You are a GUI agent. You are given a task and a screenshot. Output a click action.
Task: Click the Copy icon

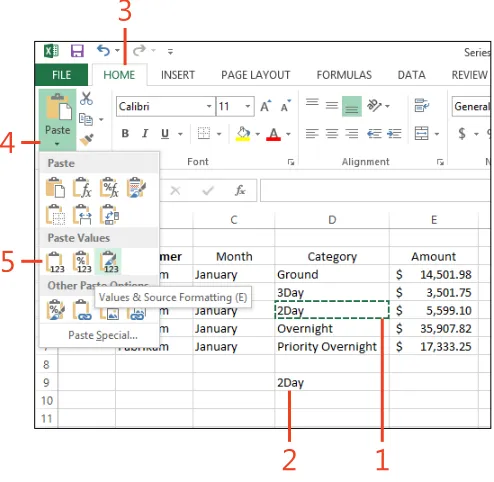tap(86, 119)
